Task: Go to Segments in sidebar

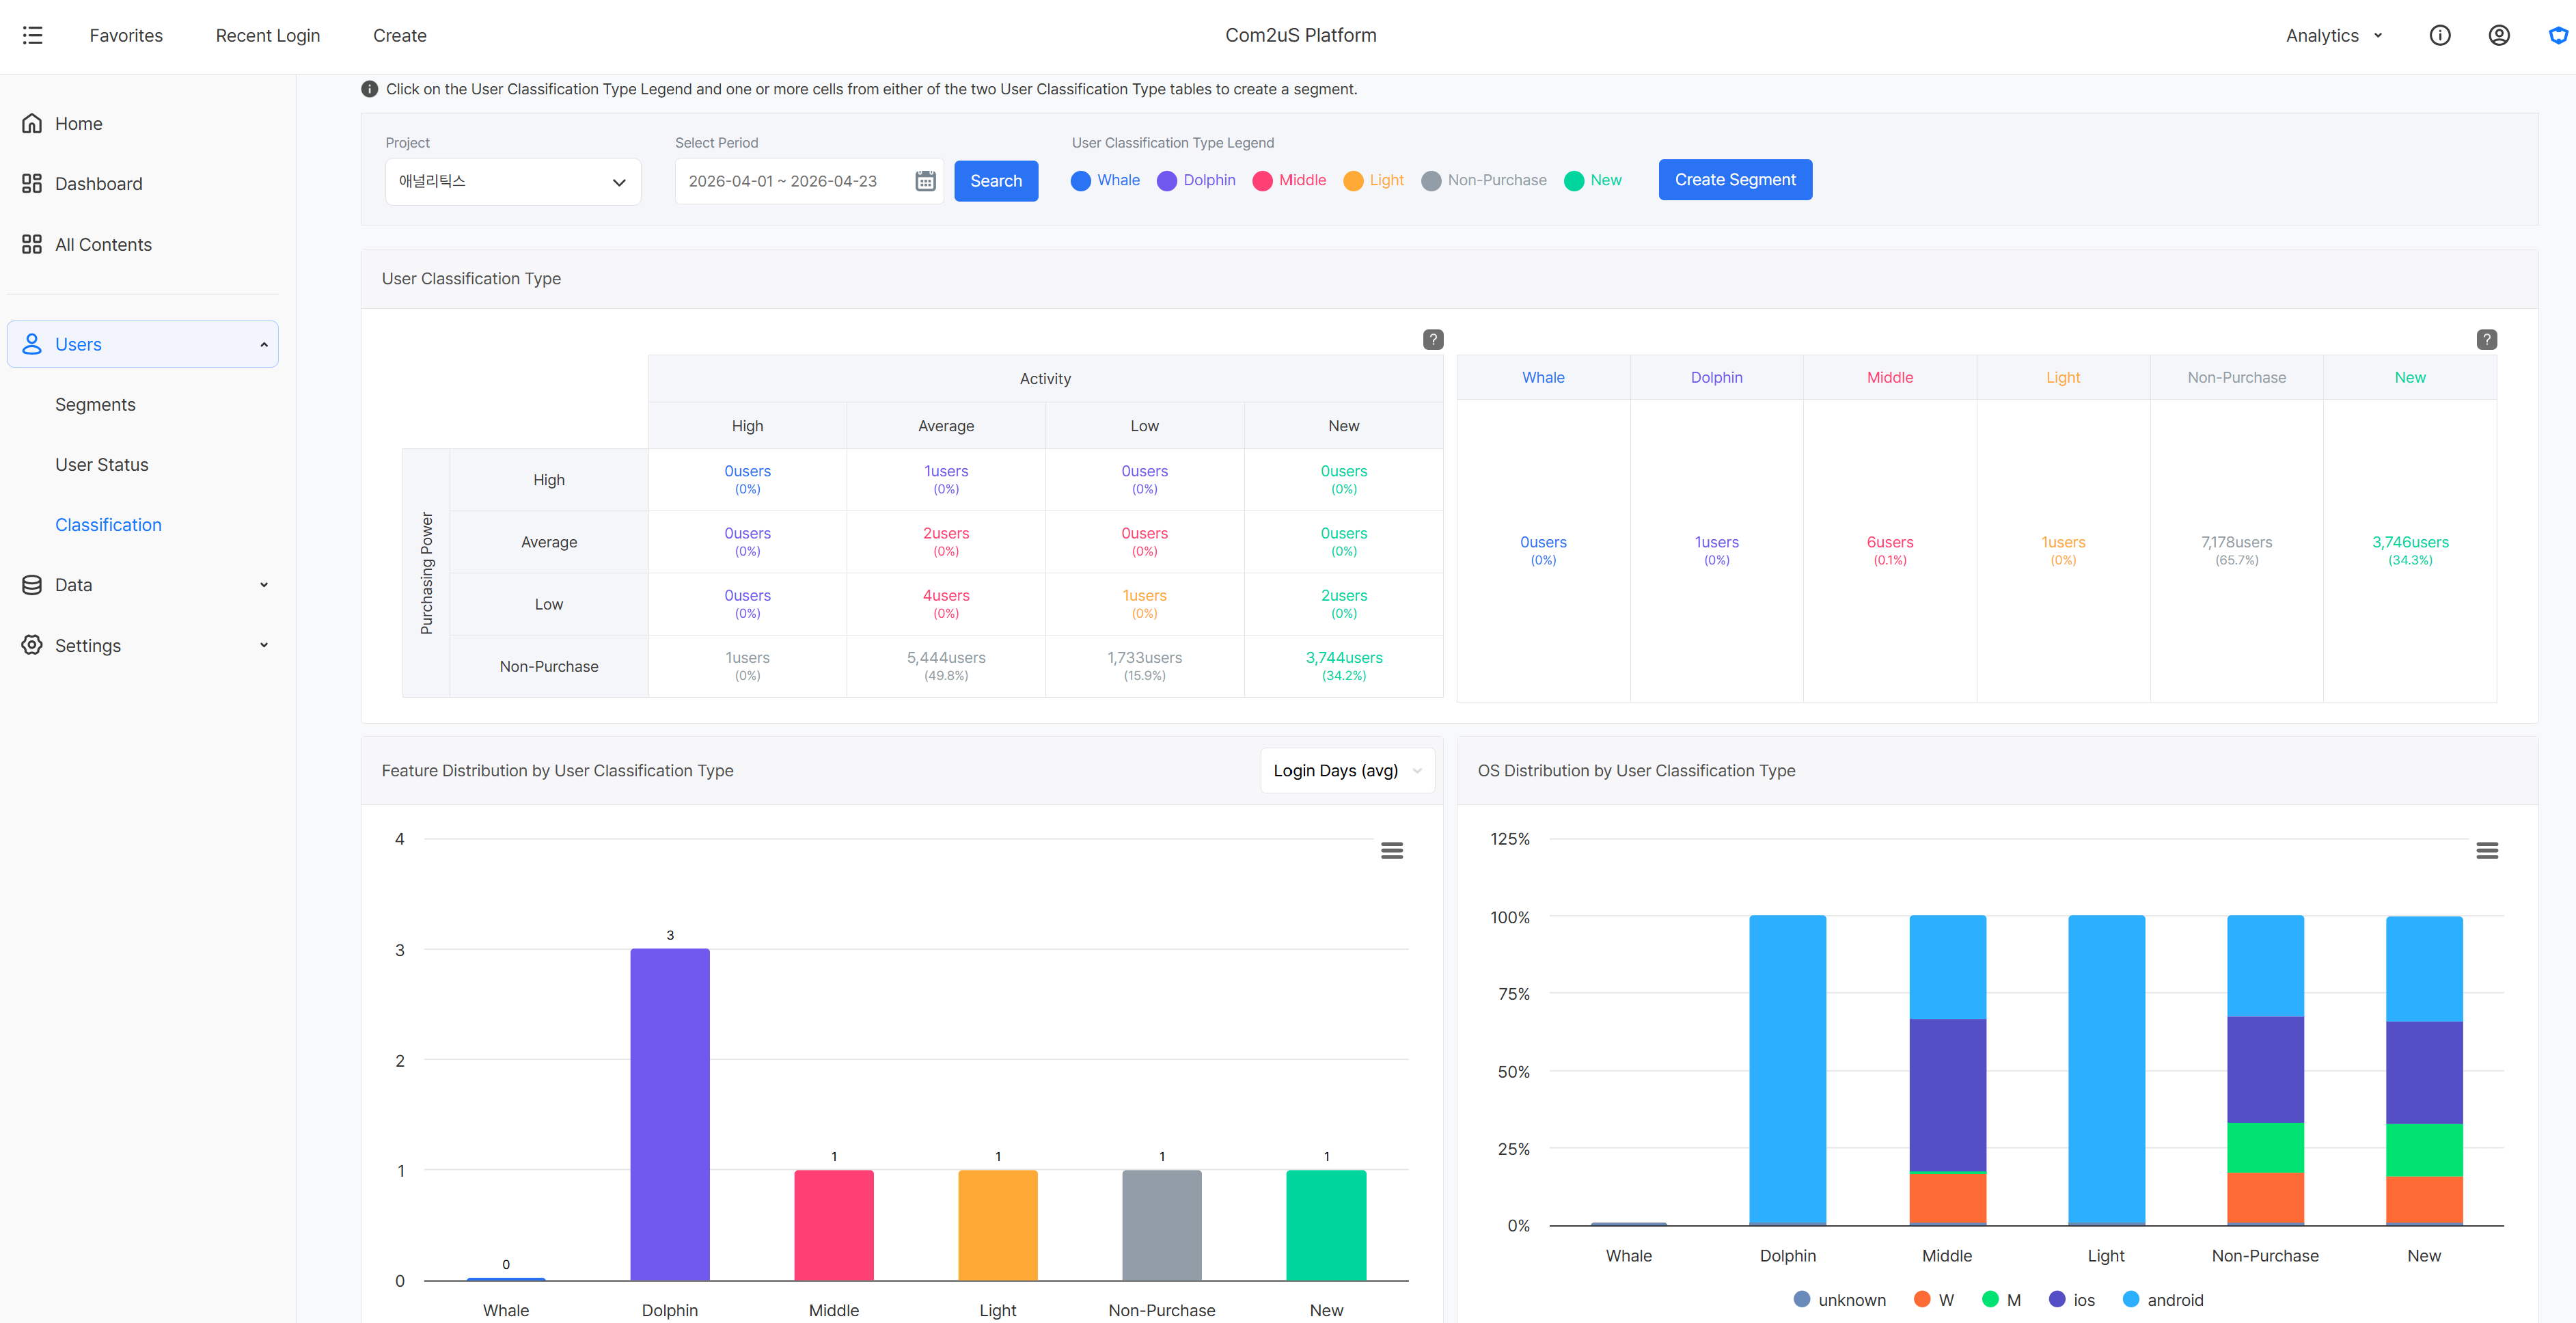Action: click(x=95, y=405)
